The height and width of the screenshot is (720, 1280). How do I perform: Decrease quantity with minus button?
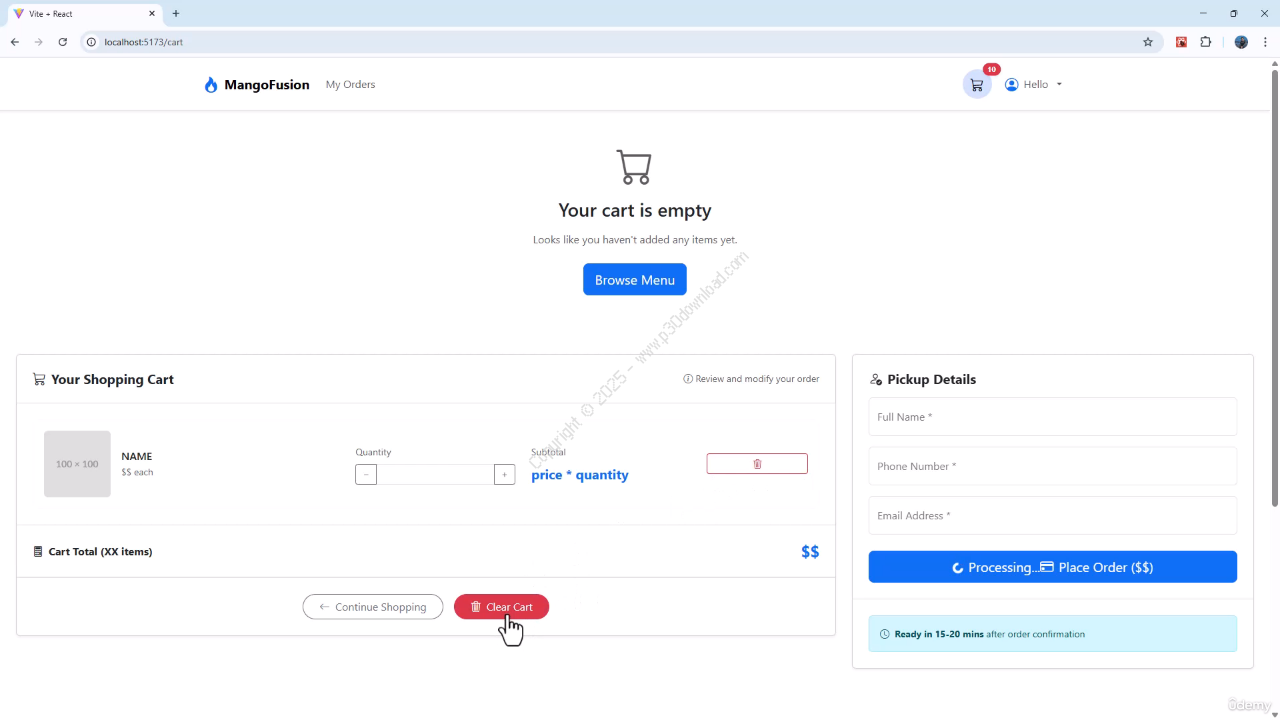coord(366,475)
